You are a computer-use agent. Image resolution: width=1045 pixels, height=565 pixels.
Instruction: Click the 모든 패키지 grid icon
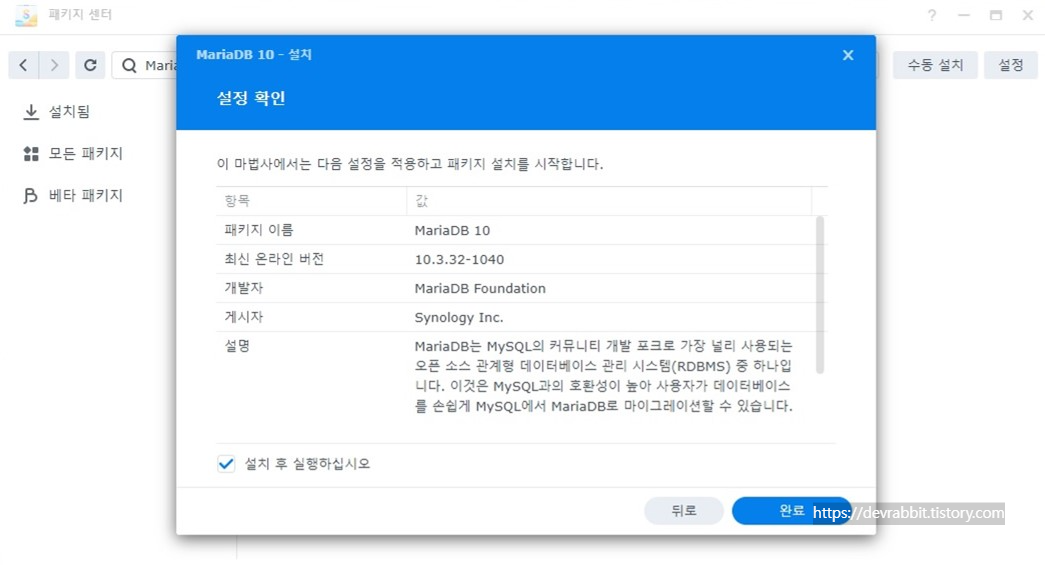pos(31,154)
